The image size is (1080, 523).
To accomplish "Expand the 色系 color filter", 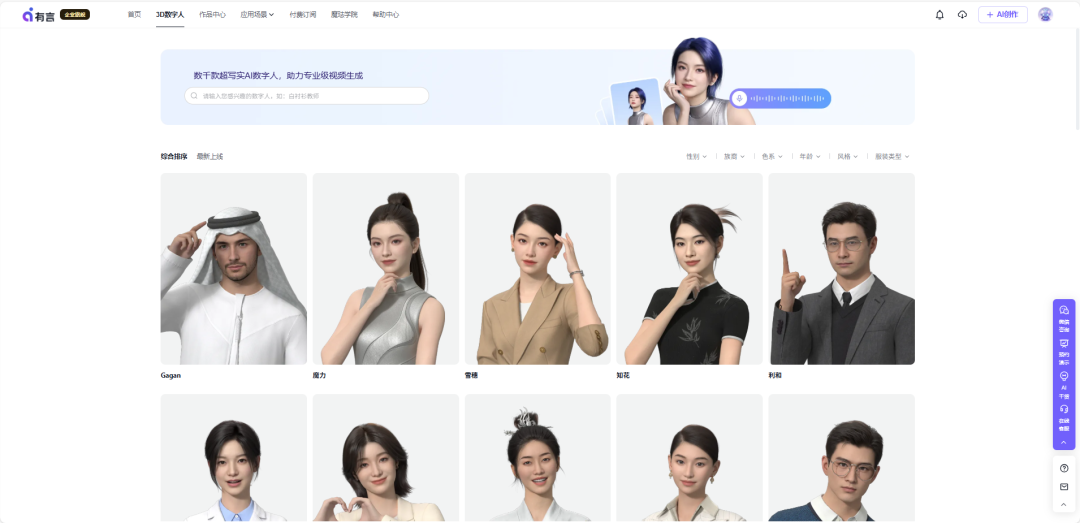I will 772,156.
